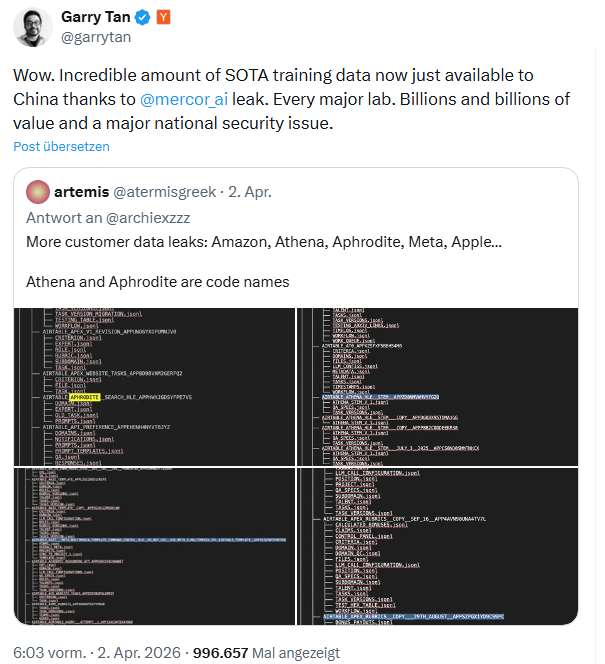Click Garry Tan's profile avatar
The width and height of the screenshot is (605, 664).
pyautogui.click(x=34, y=27)
